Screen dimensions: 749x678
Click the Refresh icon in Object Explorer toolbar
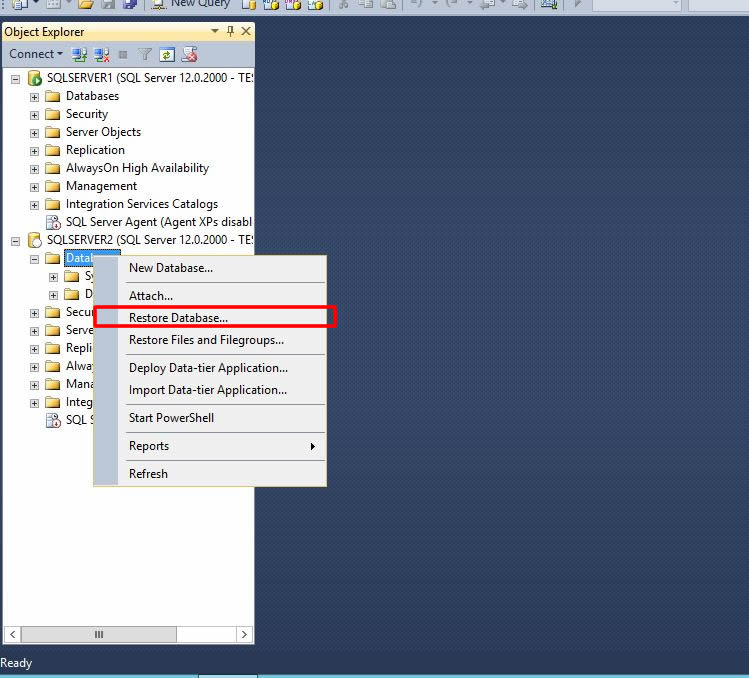click(x=167, y=54)
